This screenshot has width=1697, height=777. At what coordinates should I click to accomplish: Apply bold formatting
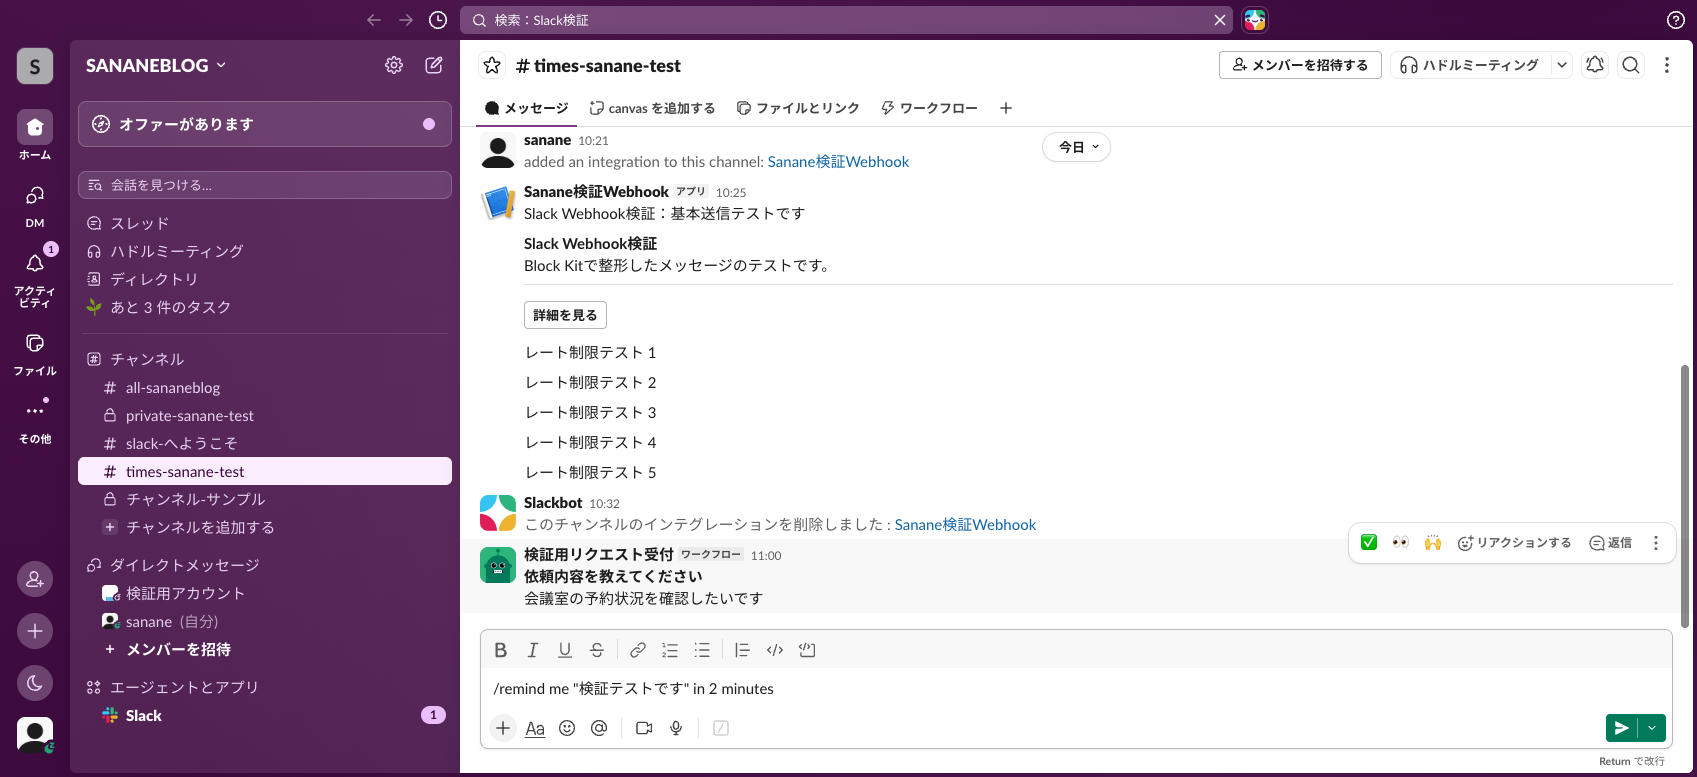501,650
